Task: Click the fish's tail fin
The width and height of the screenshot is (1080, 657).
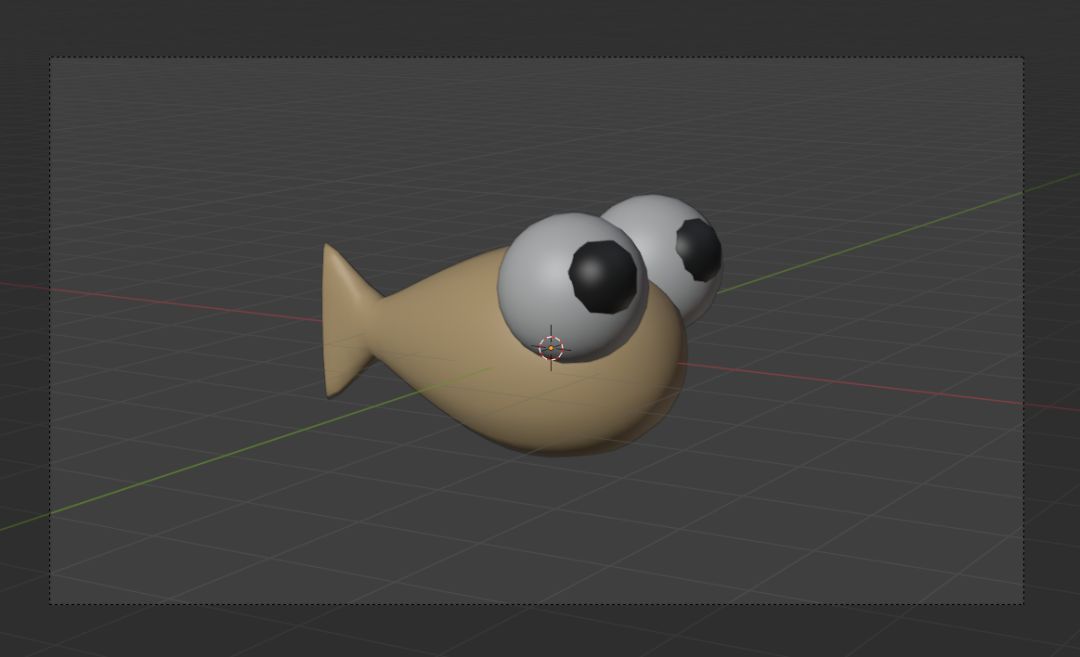Action: [x=348, y=320]
